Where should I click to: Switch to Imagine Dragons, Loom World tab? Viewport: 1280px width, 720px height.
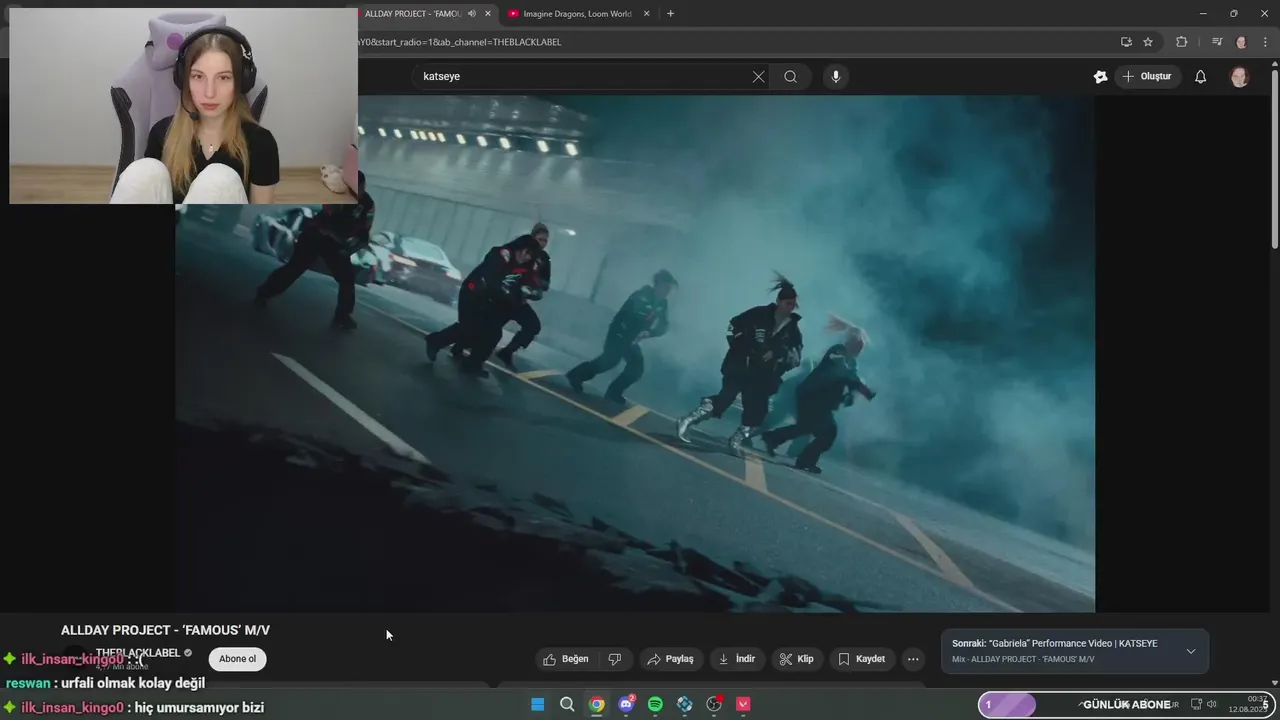[577, 14]
